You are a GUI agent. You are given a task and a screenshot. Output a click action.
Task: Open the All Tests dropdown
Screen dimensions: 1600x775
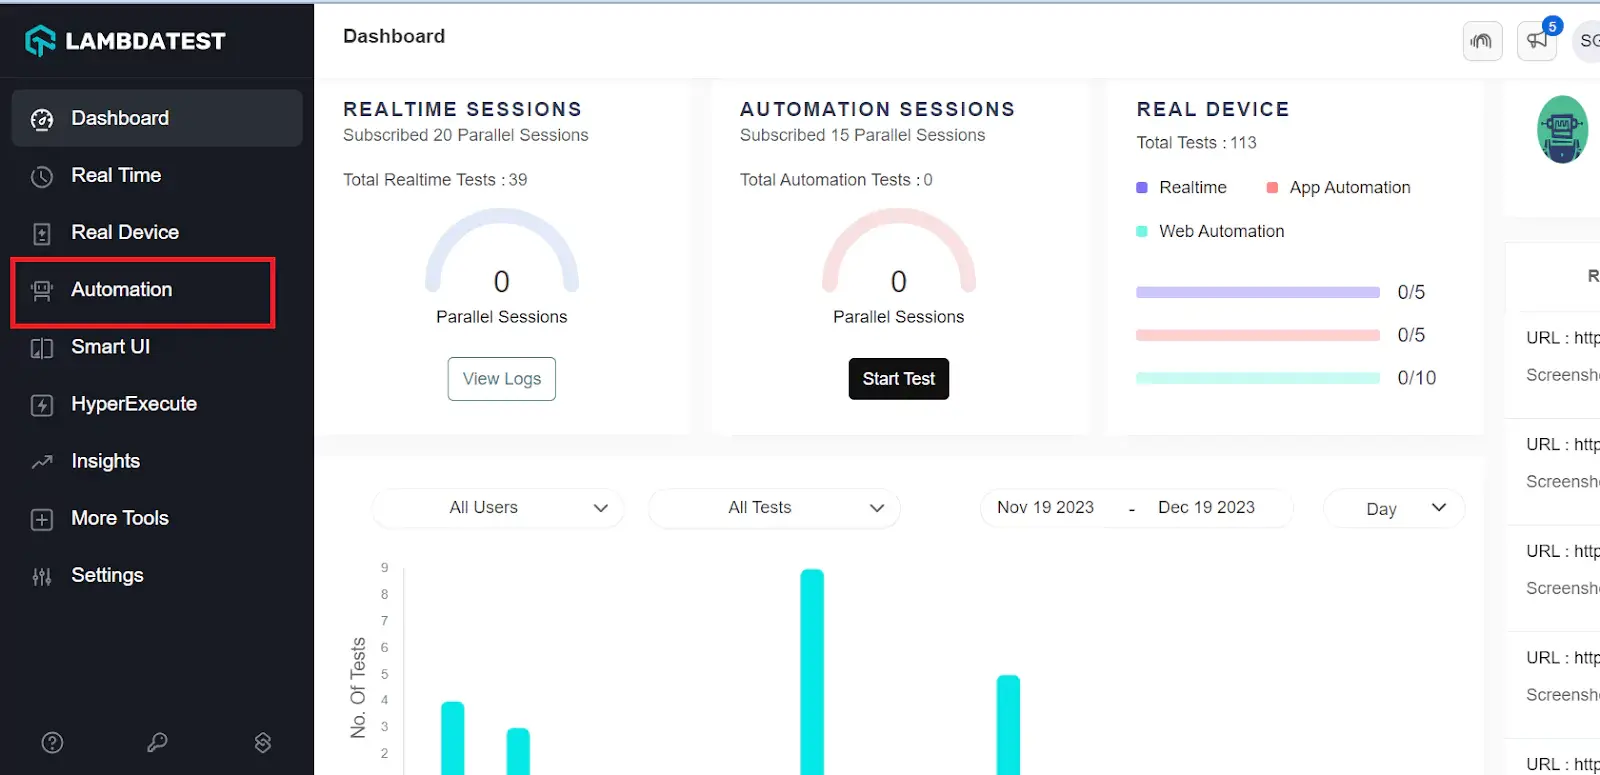pos(775,508)
